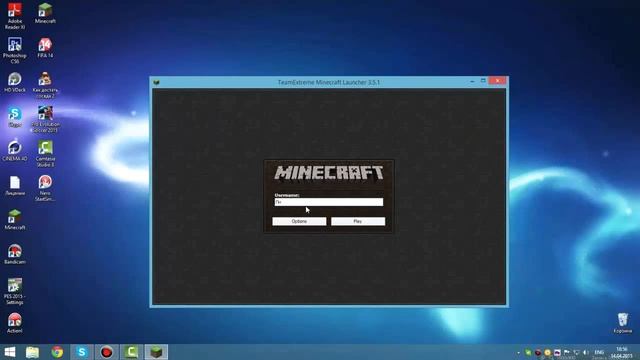The height and width of the screenshot is (360, 640).
Task: Open Windows Start button
Action: 9,352
